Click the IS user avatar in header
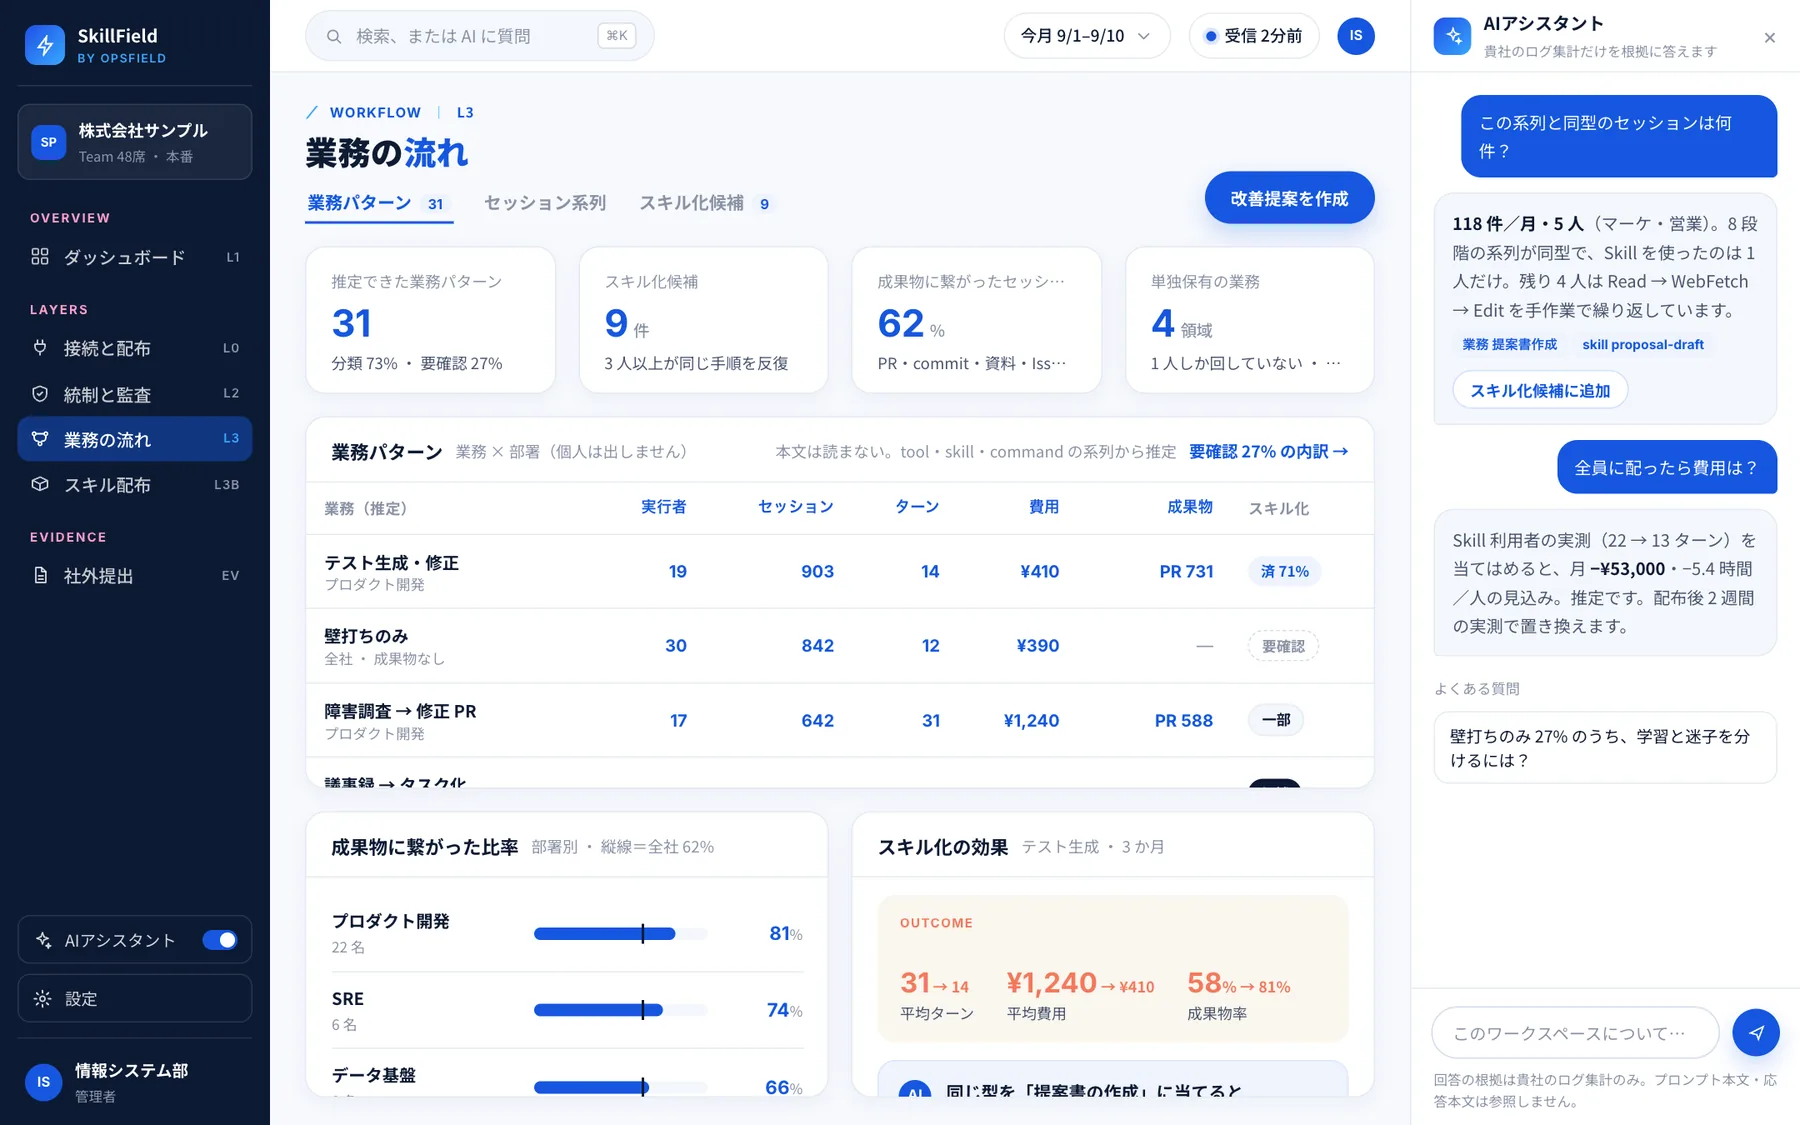The image size is (1800, 1125). pos(1356,36)
